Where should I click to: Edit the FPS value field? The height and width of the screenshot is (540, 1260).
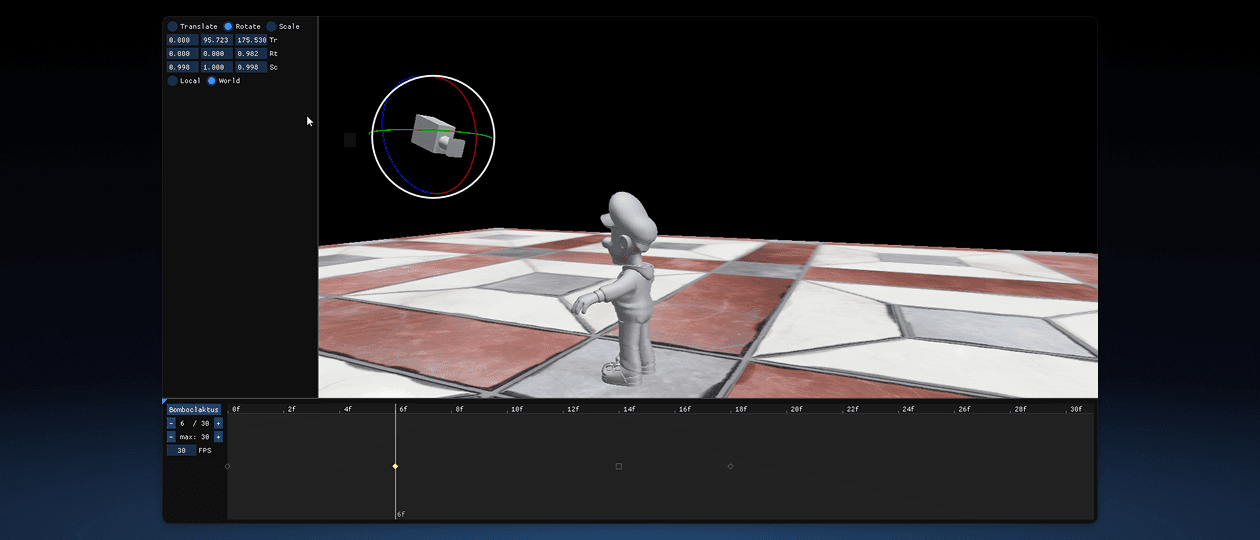tap(181, 450)
